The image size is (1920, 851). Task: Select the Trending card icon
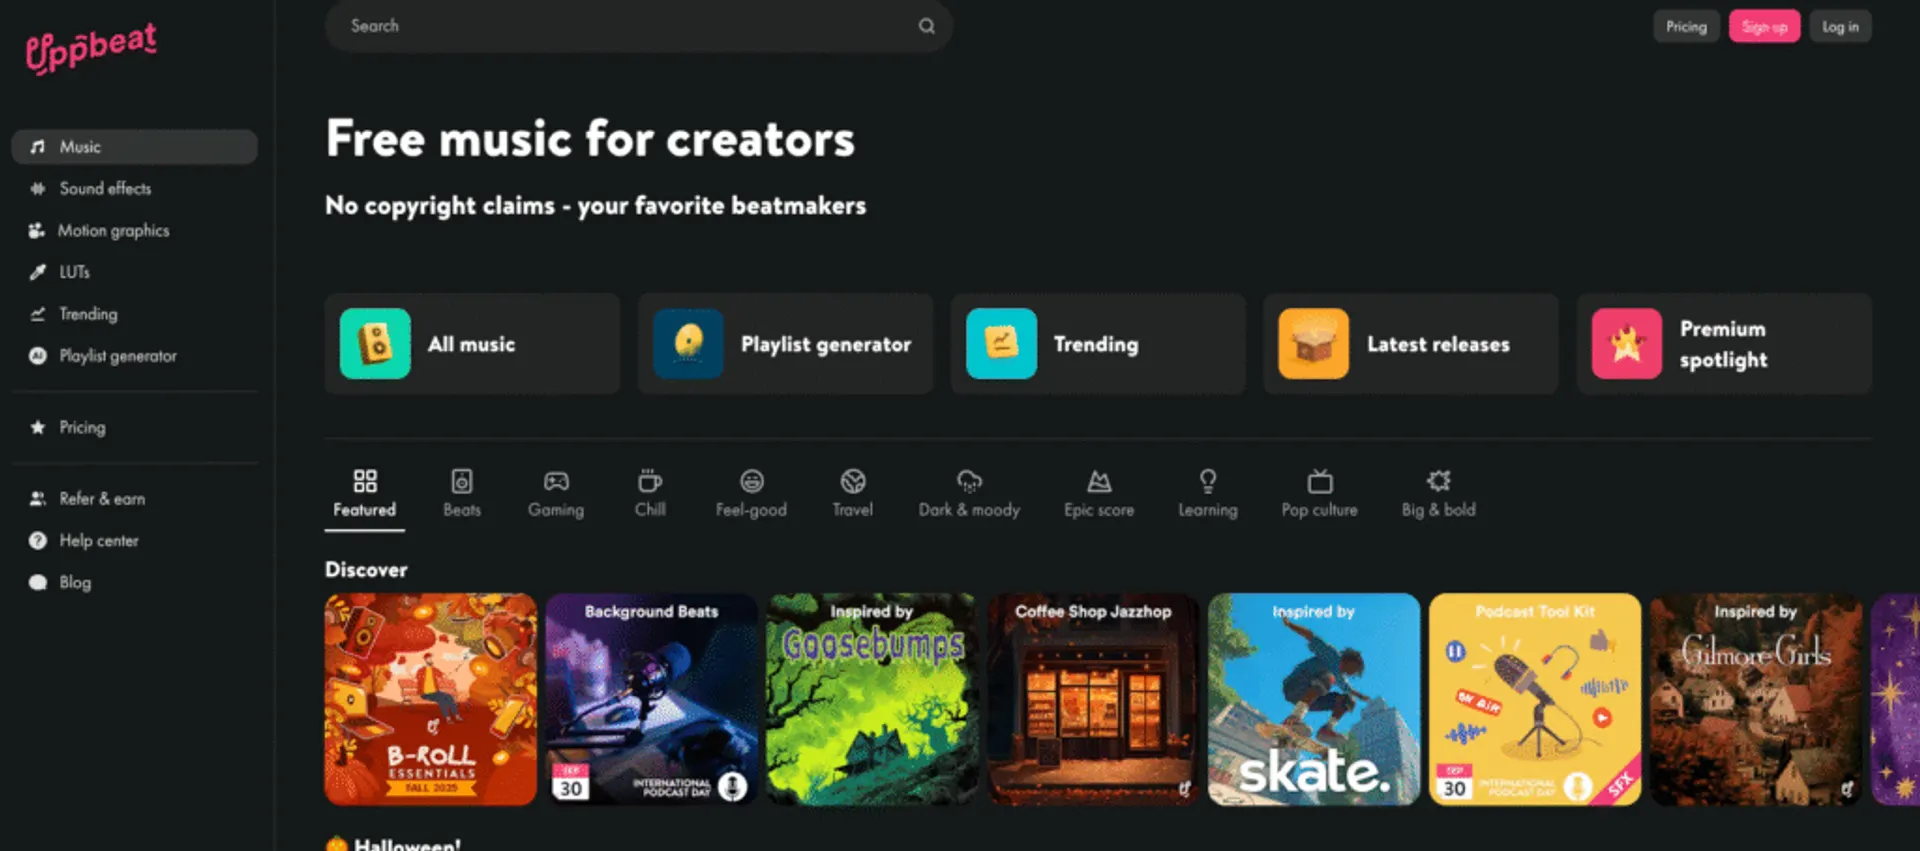(x=1001, y=344)
